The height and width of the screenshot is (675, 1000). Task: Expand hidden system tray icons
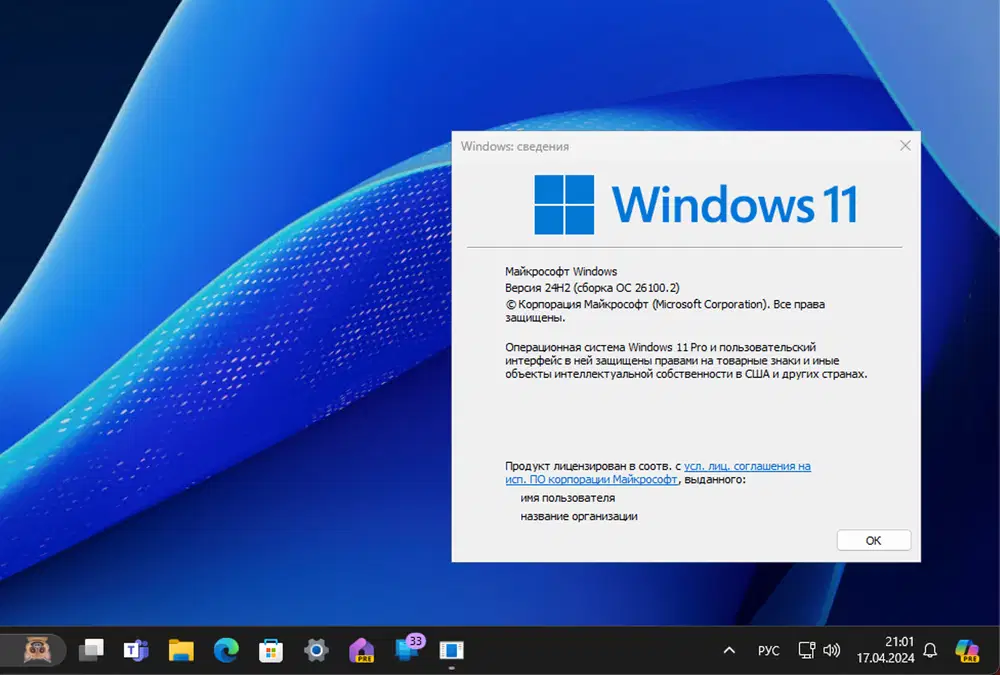point(730,650)
